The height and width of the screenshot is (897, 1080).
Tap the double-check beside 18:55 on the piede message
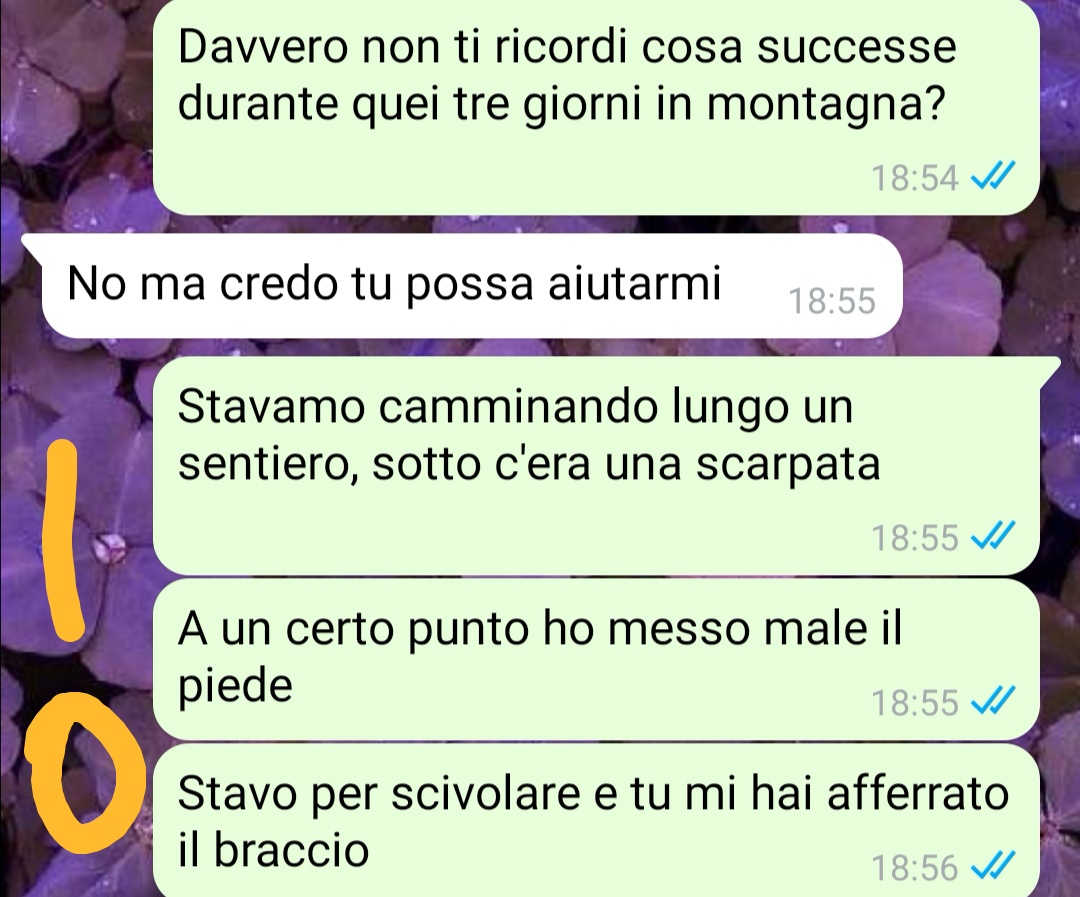(993, 701)
